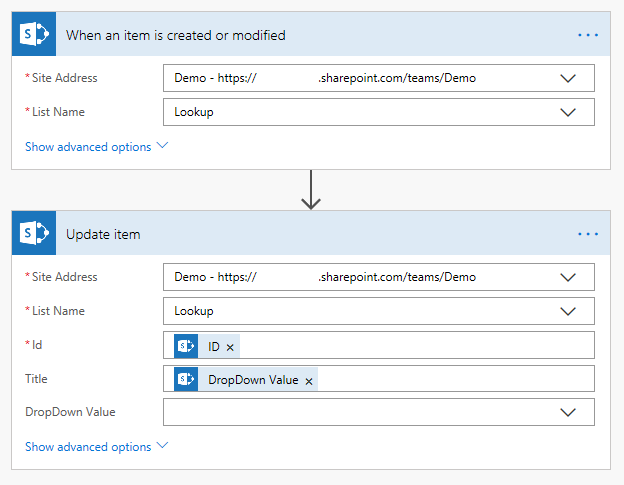Open List Name dropdown in trigger card
This screenshot has height=485, width=624.
(568, 112)
